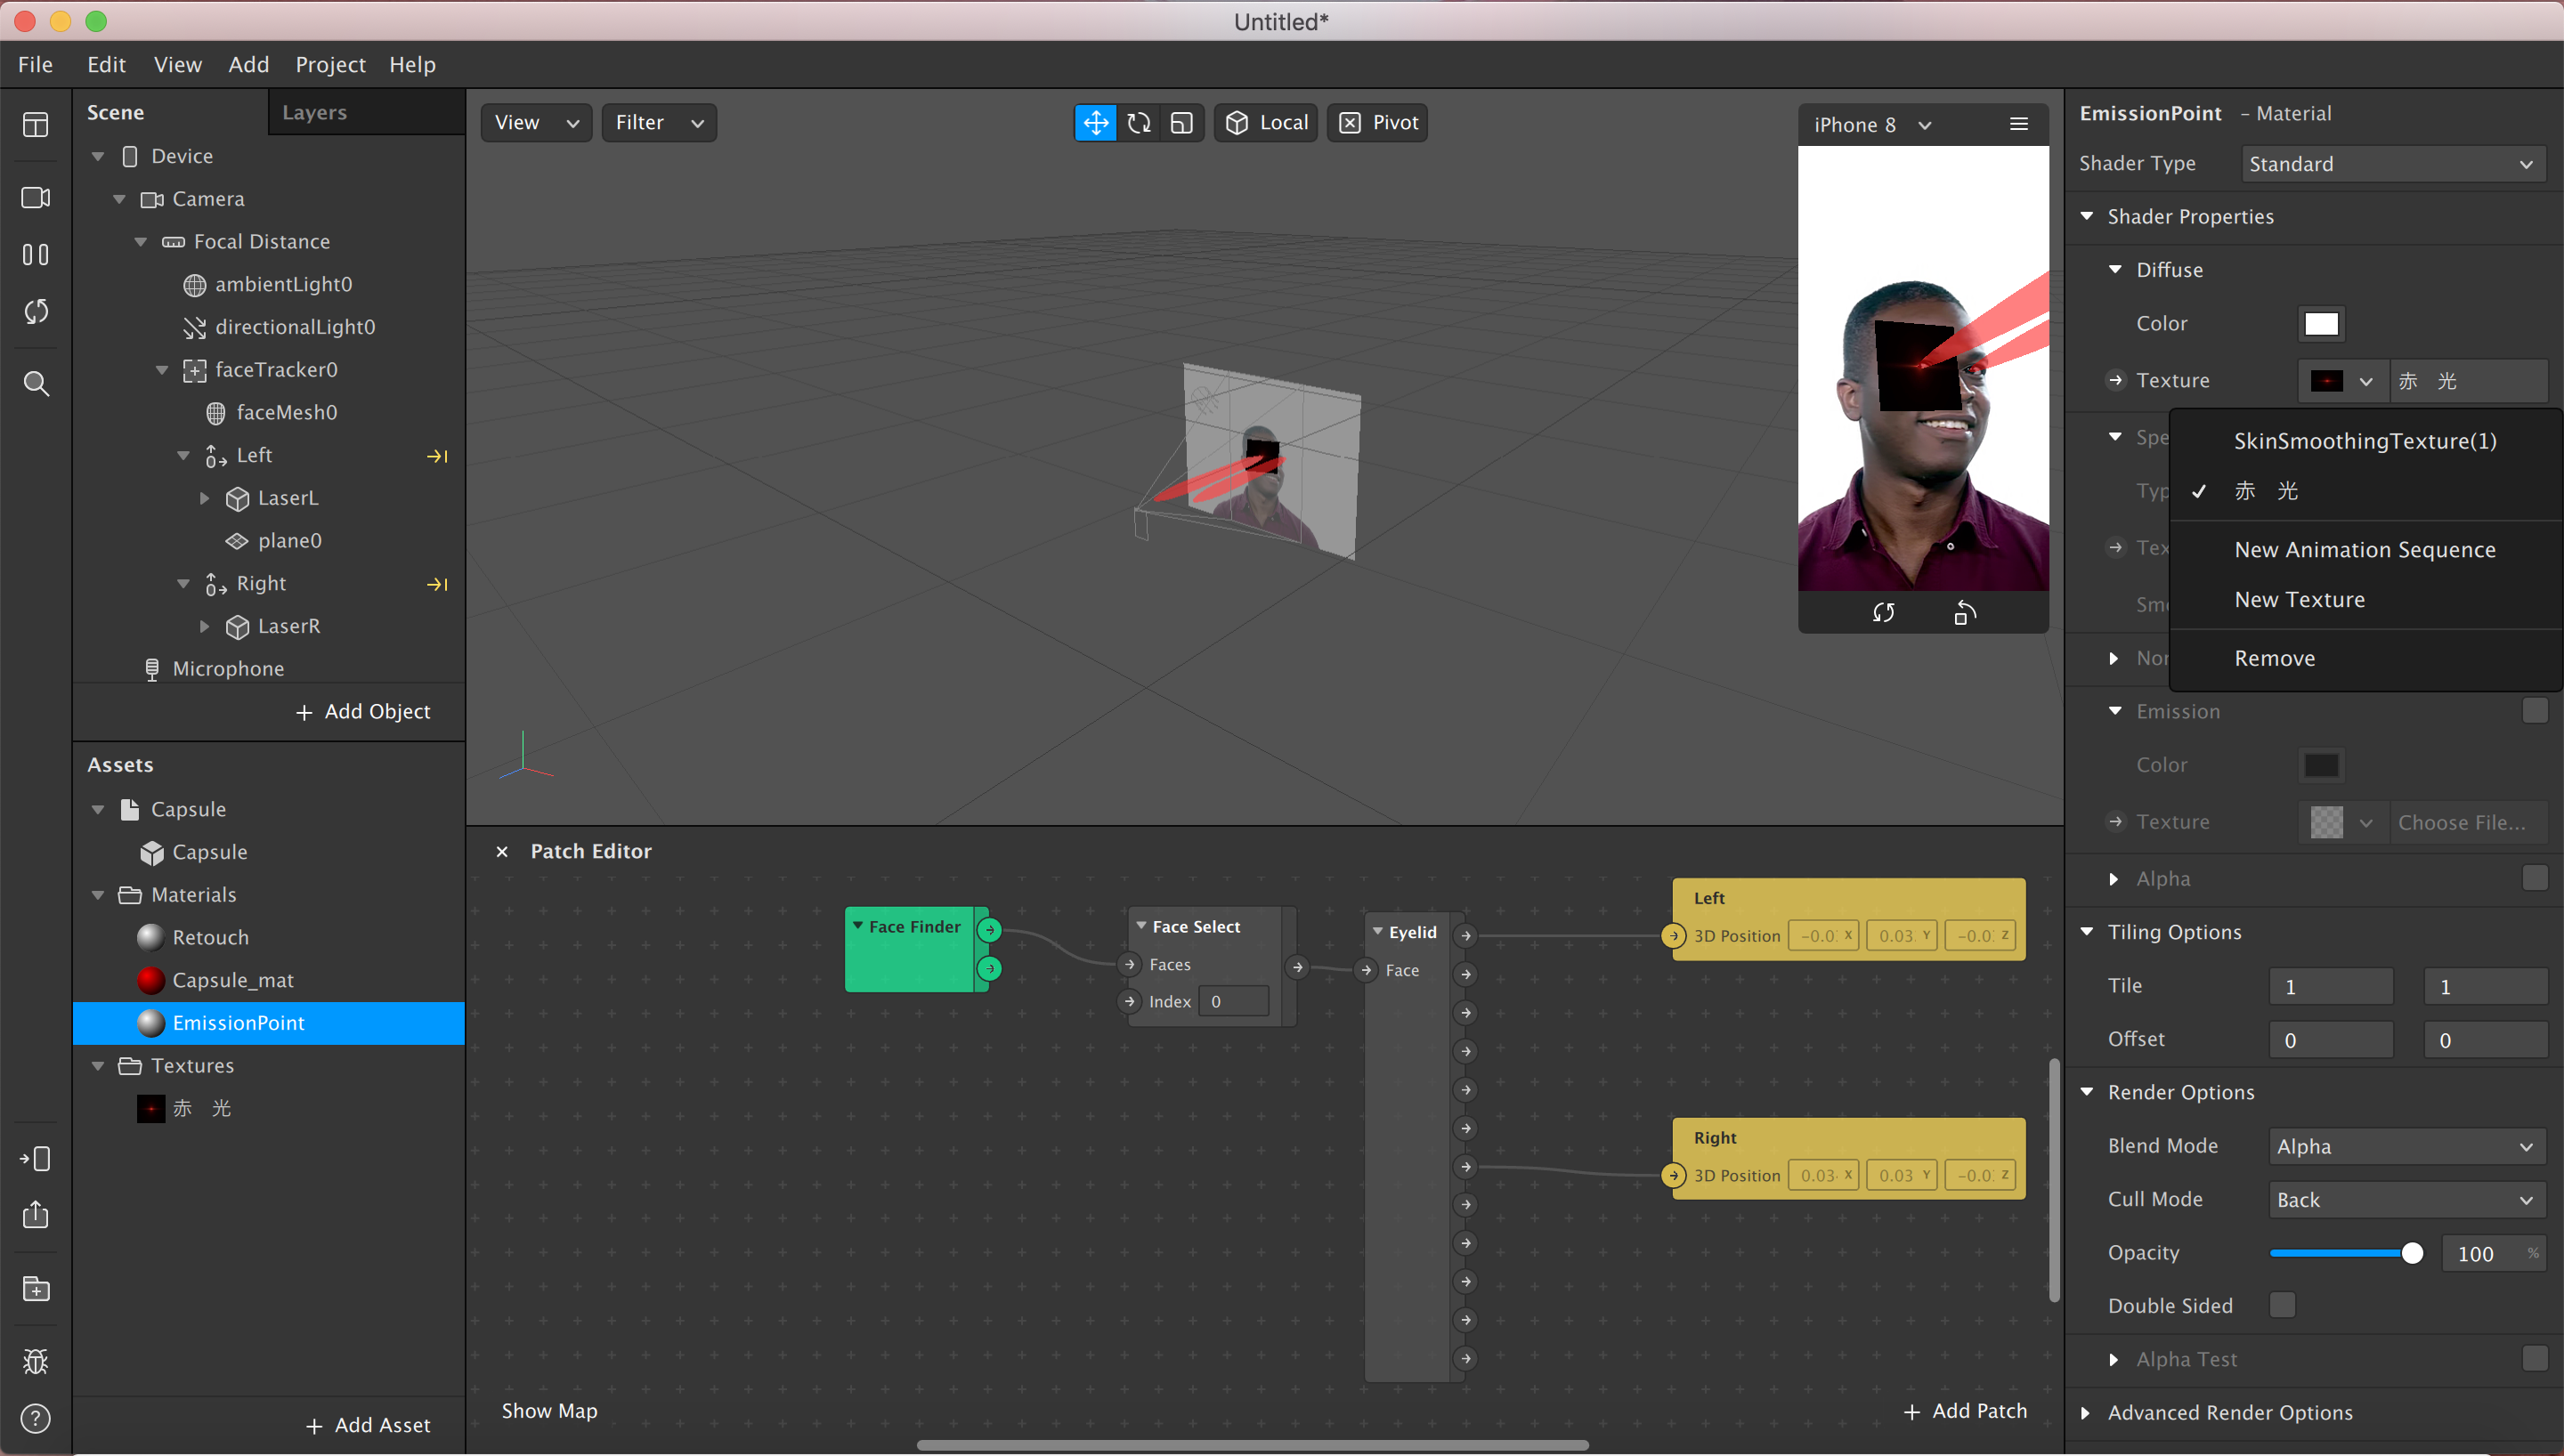Select Capsule_mat red material

pos(233,981)
